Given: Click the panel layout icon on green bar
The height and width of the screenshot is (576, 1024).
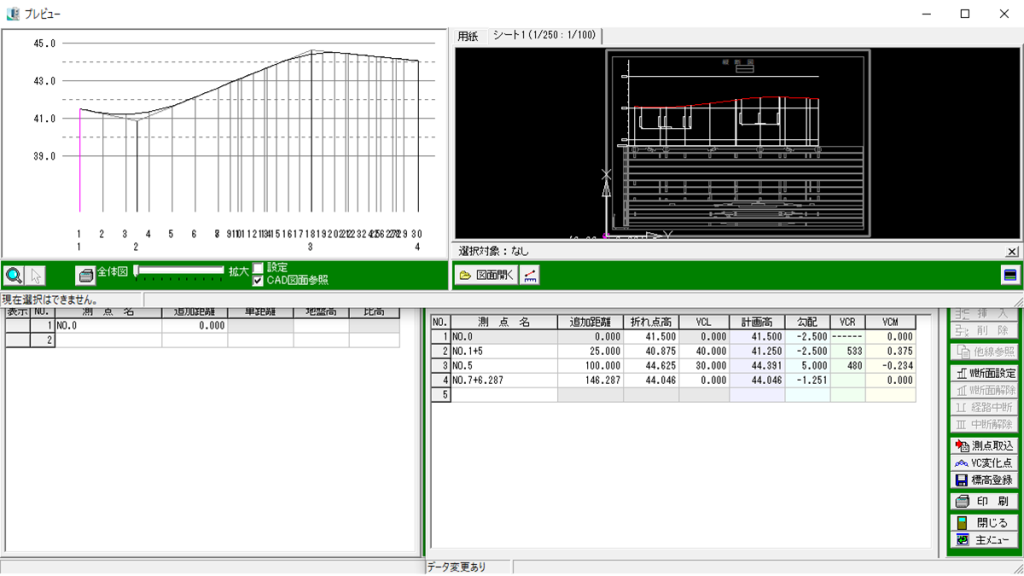Looking at the screenshot, I should [x=1009, y=276].
